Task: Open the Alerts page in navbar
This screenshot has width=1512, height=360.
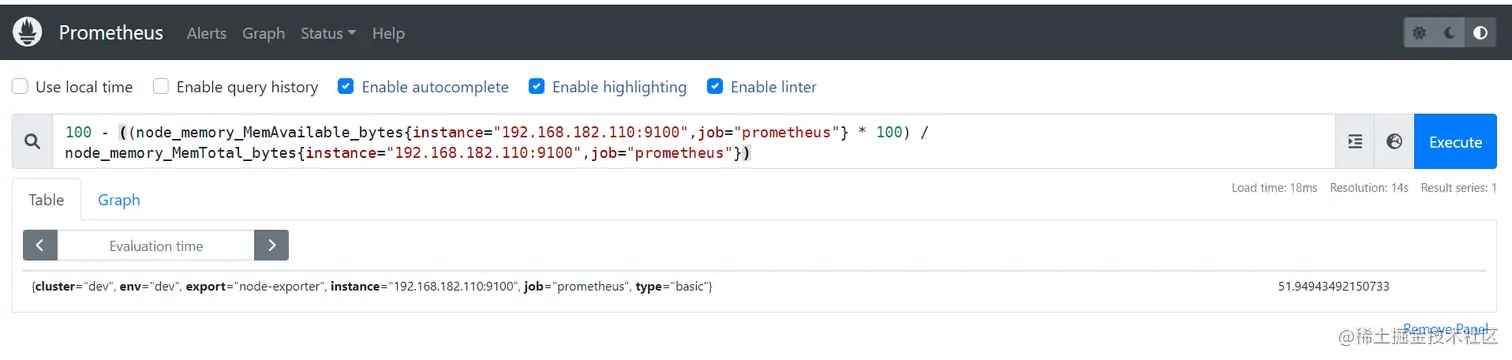Action: coord(207,33)
